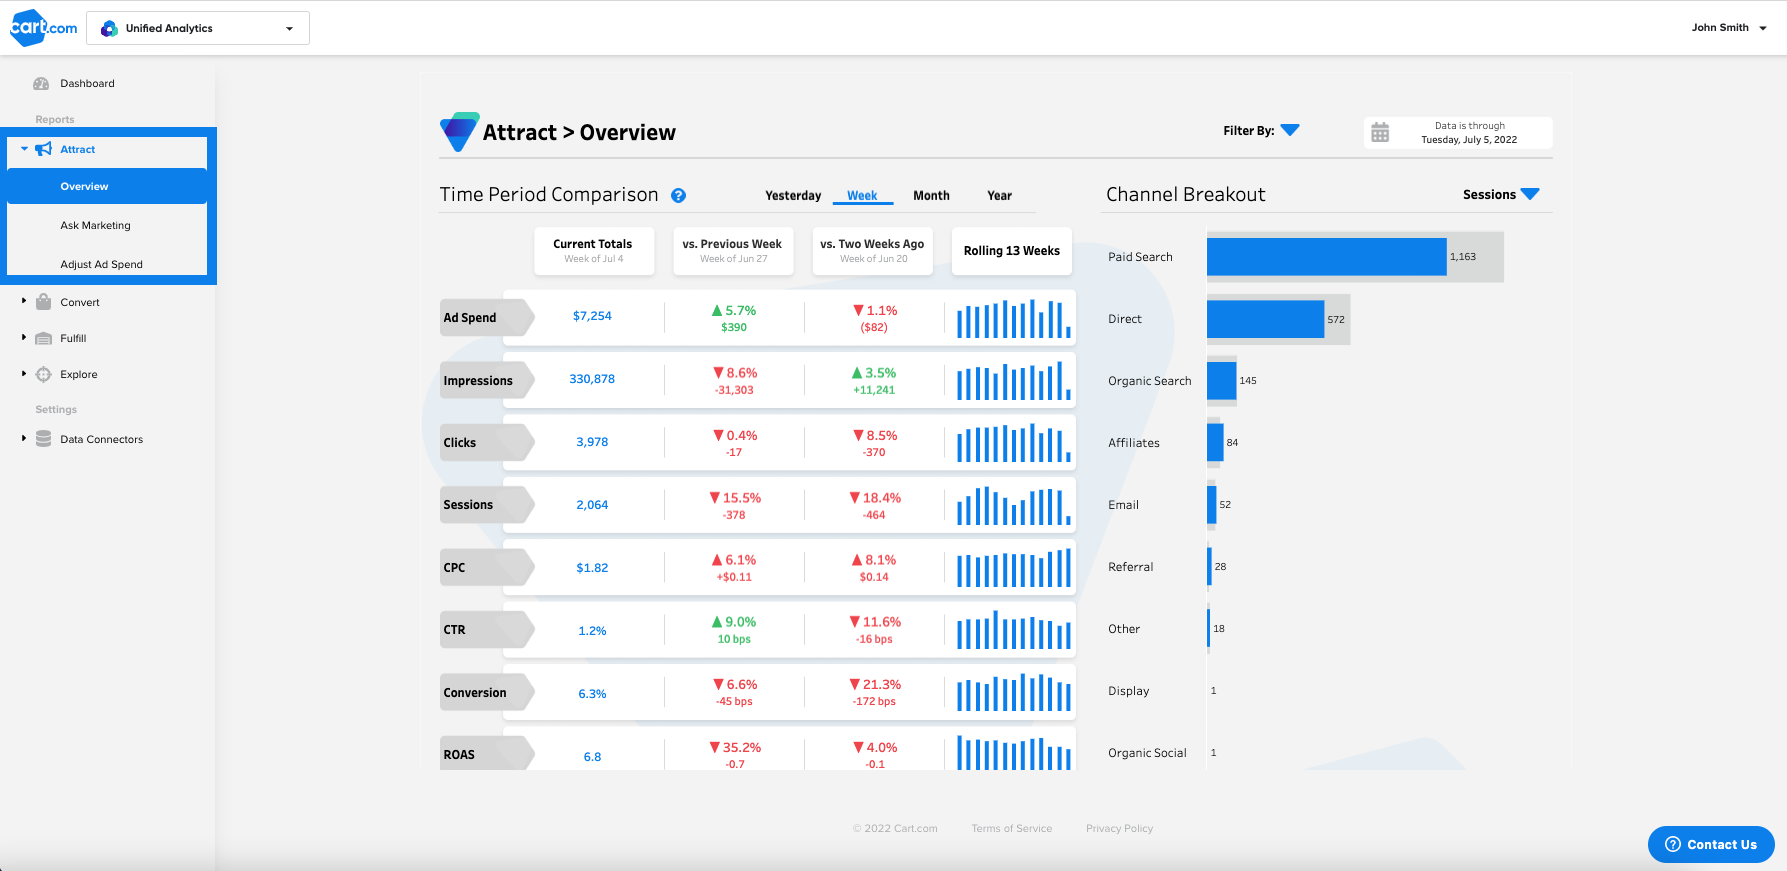Click the vs. Previous Week header

(x=733, y=251)
